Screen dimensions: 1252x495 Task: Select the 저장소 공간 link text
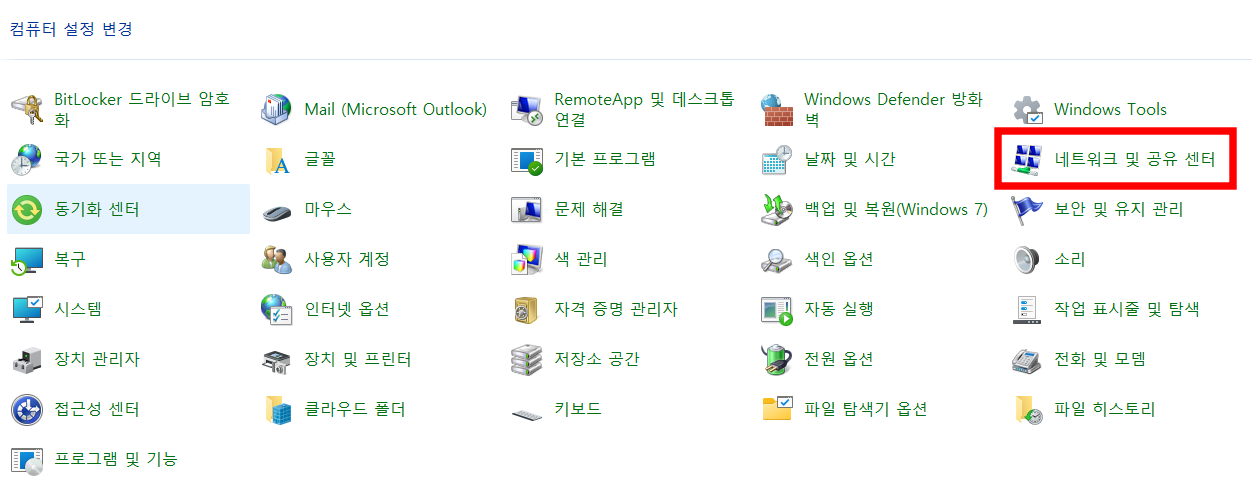tap(597, 359)
